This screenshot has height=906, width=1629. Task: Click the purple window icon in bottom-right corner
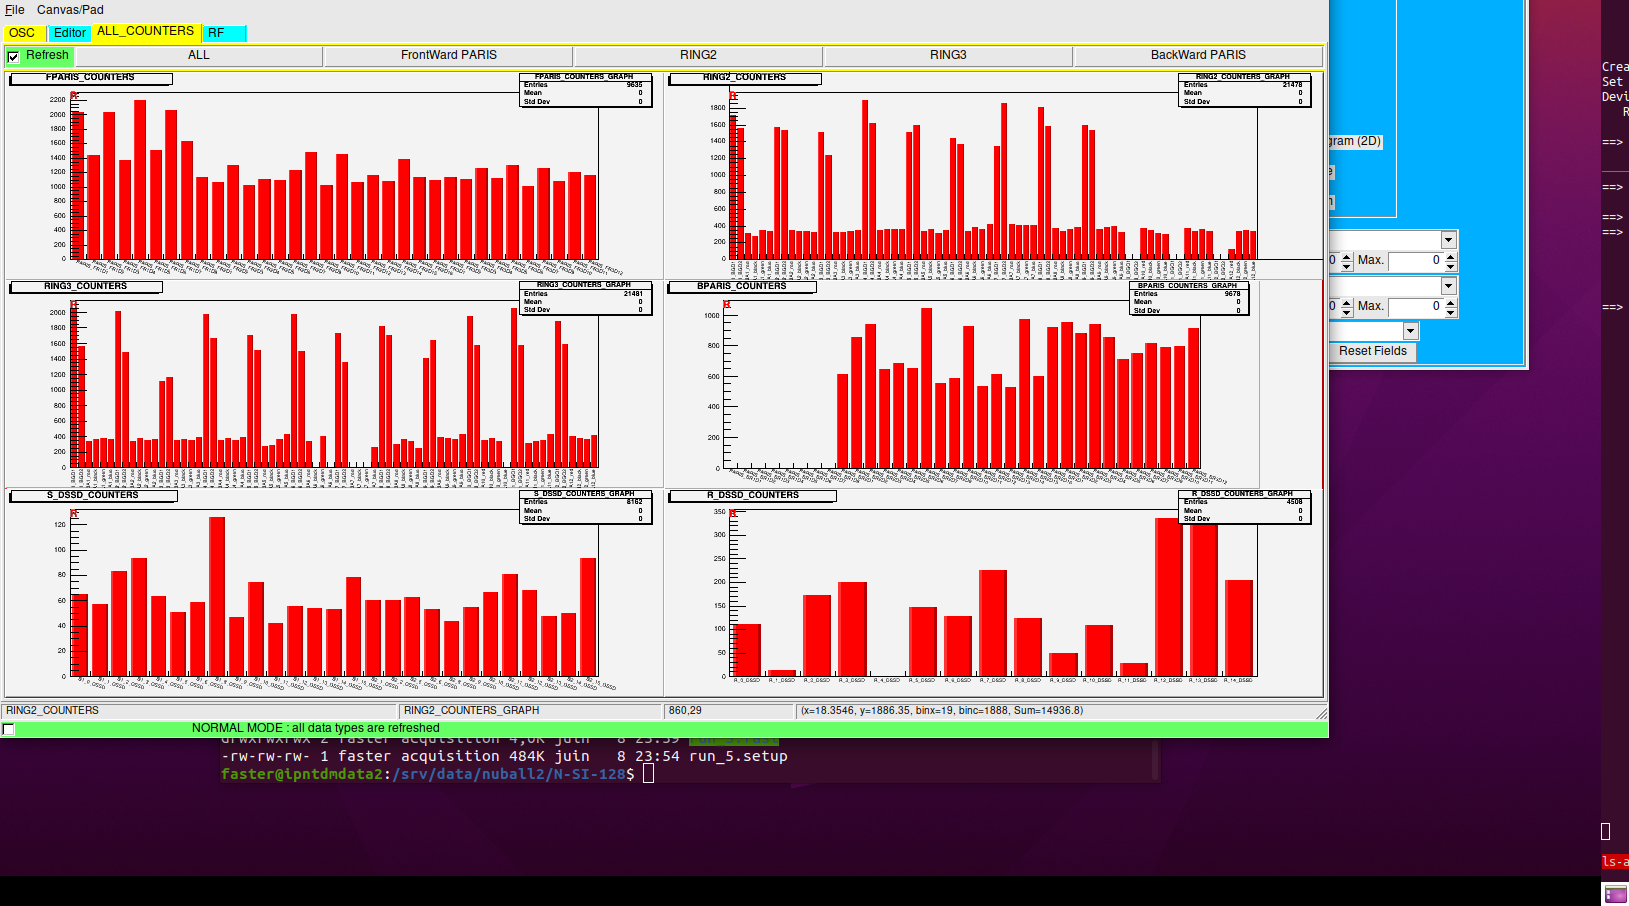(1615, 894)
